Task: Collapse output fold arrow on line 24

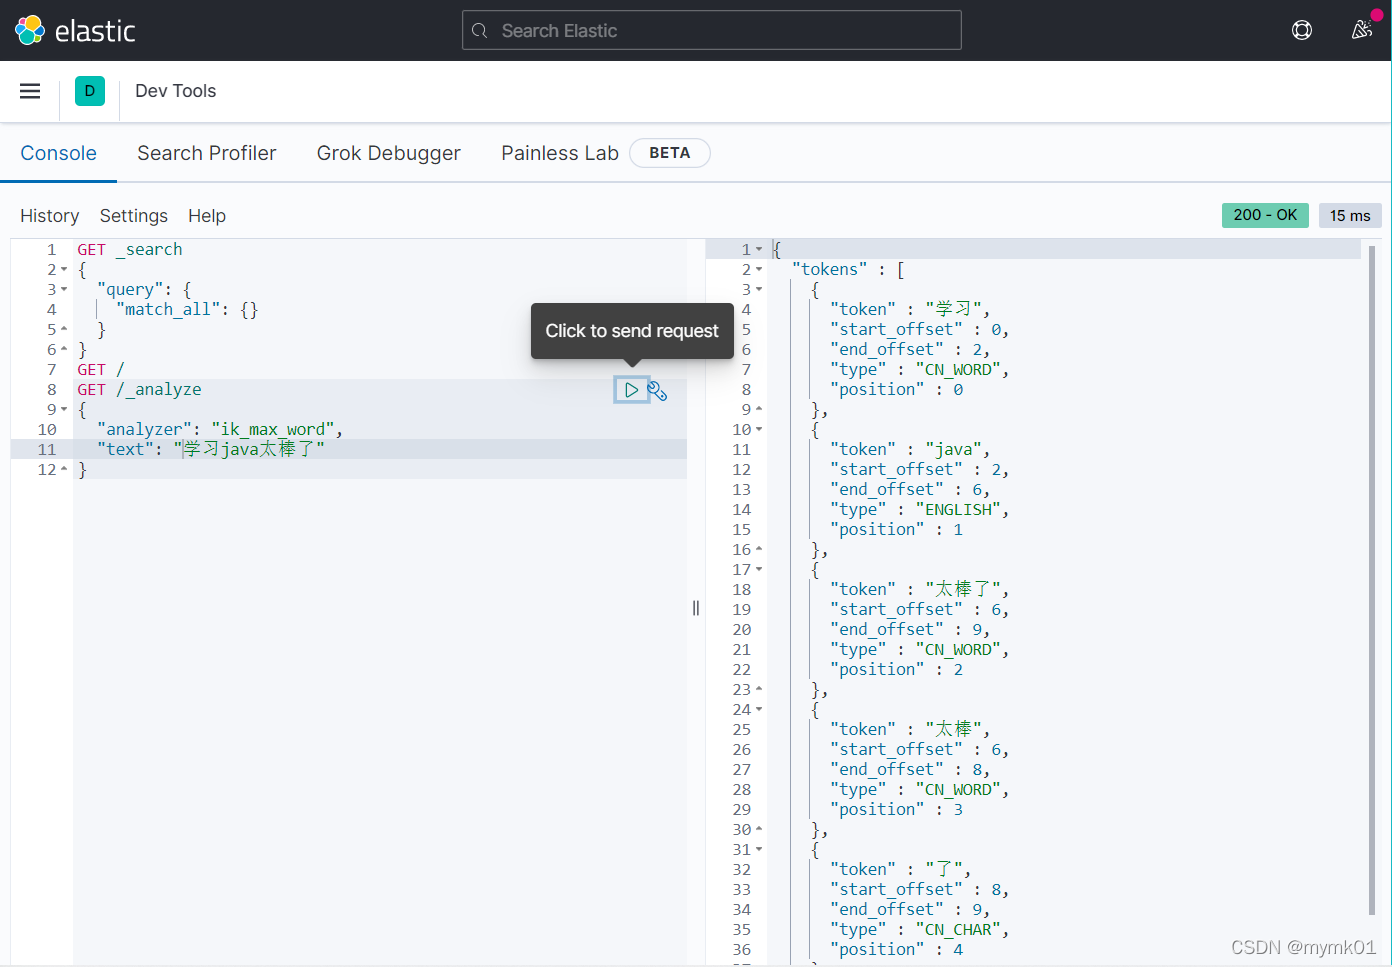Action: pyautogui.click(x=759, y=710)
